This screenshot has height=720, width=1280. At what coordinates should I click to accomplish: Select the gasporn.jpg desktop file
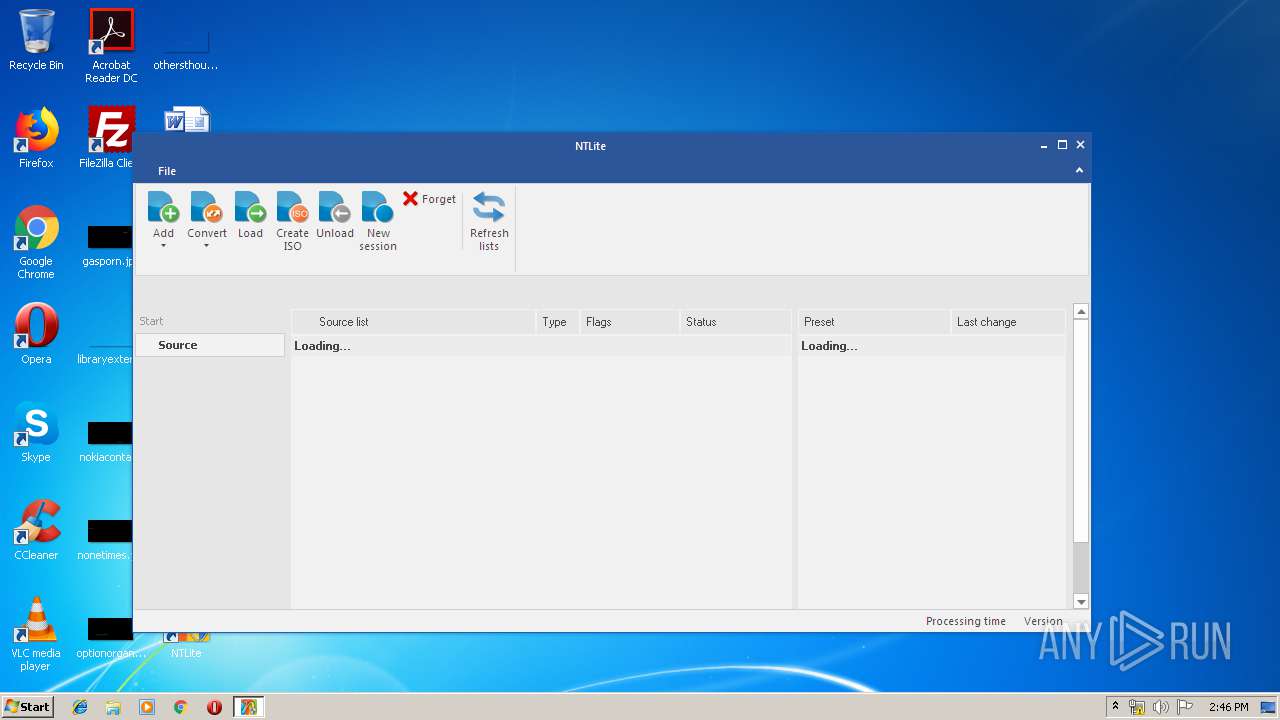click(108, 246)
